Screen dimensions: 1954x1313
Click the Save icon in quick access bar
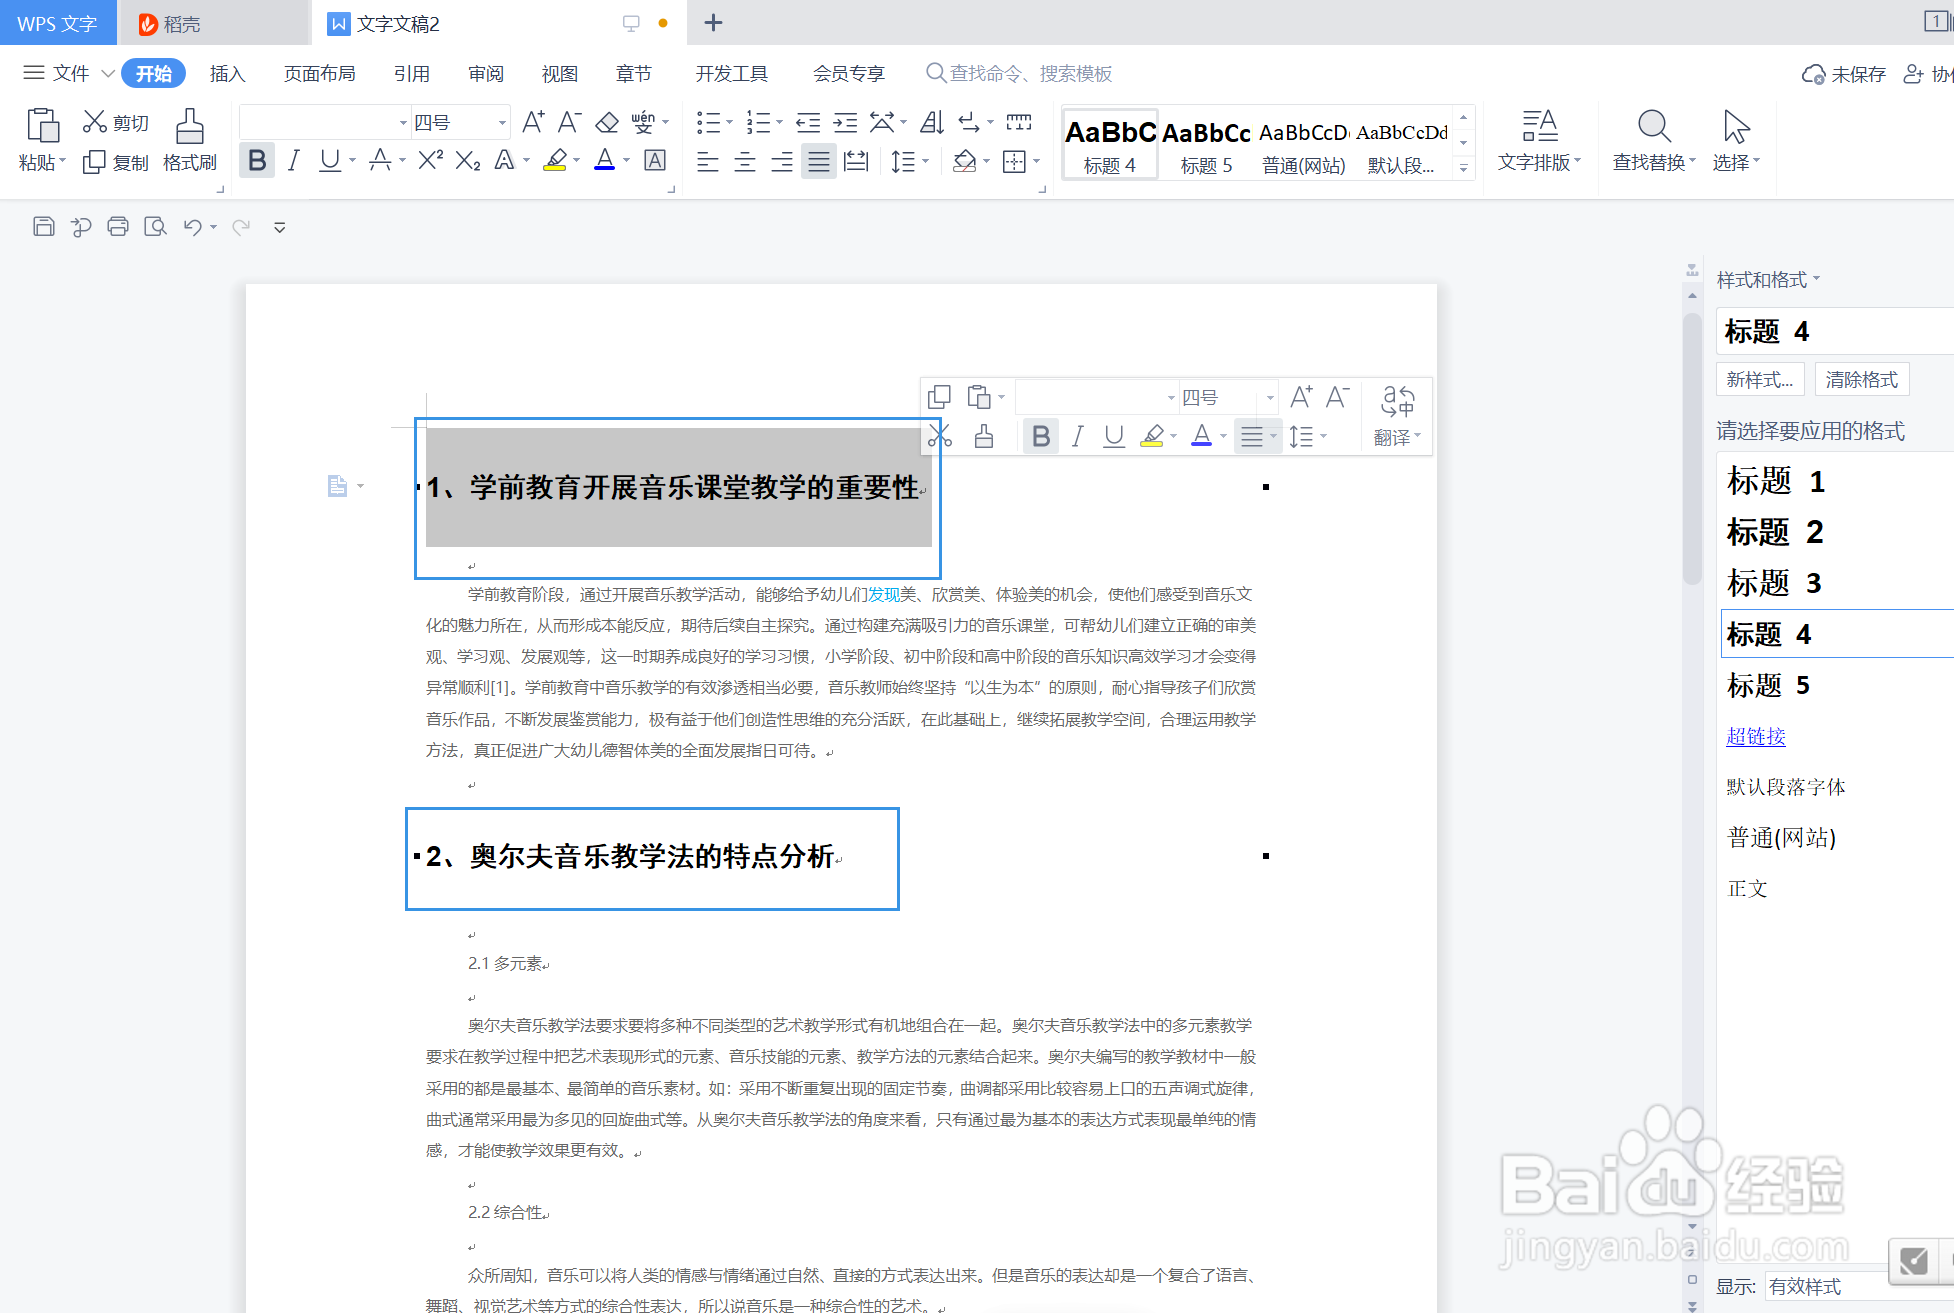click(x=44, y=227)
